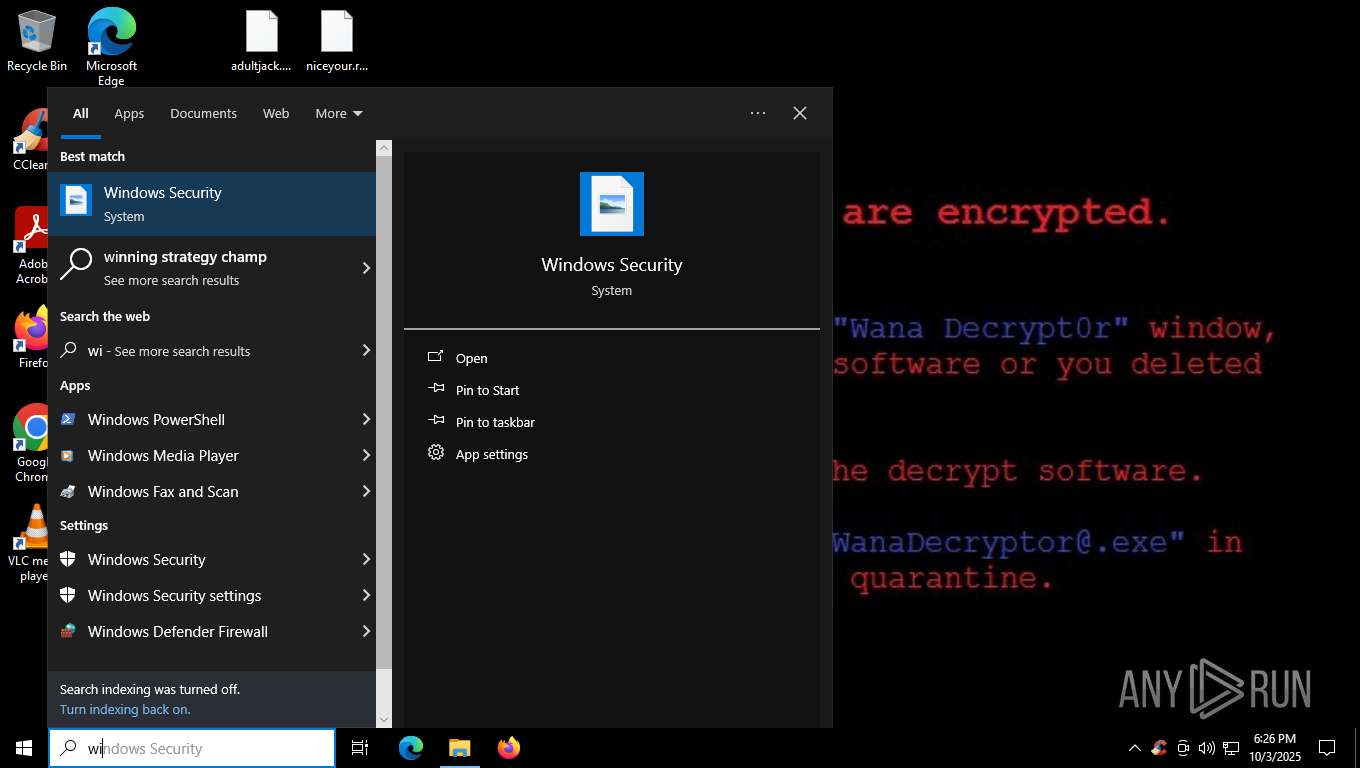Click 'Turn indexing back on' link
Screen dimensions: 1360x768
tap(125, 709)
